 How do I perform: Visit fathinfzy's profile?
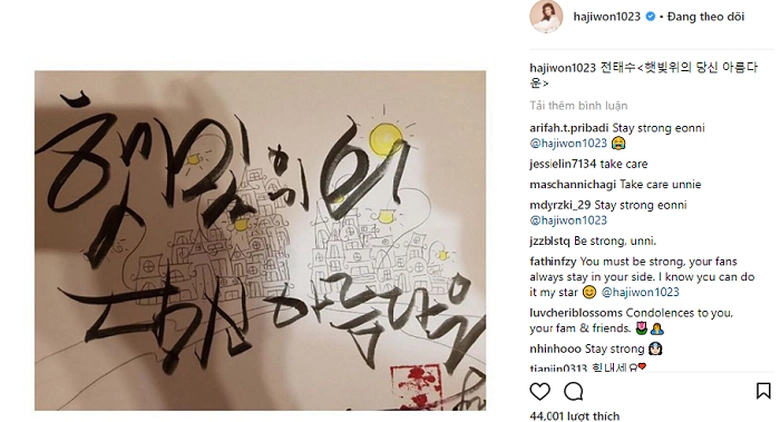tap(553, 262)
